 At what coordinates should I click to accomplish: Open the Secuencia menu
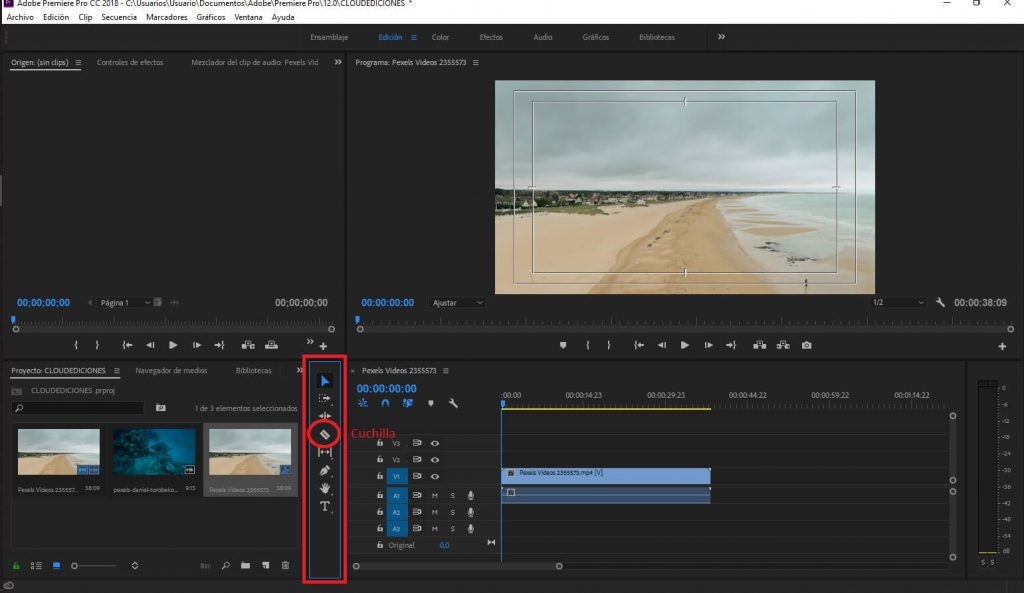[119, 17]
